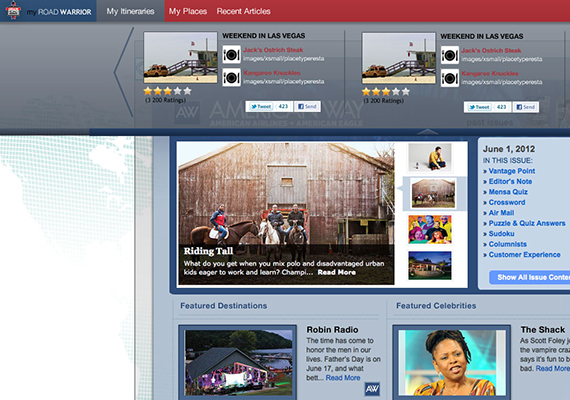Open second Weekend in Las Vegas beach thumbnail

tap(399, 58)
